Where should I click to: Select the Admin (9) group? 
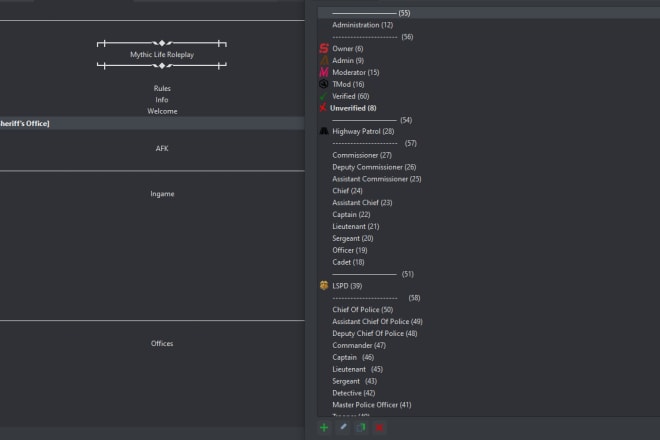pyautogui.click(x=348, y=60)
